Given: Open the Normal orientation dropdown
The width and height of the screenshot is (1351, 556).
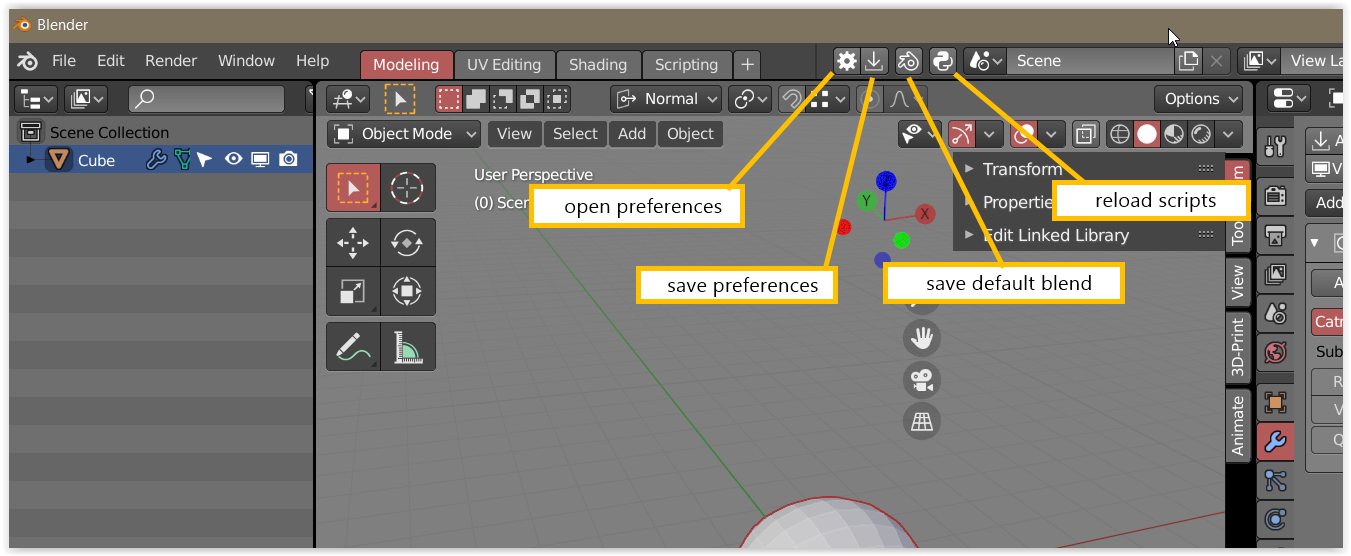Looking at the screenshot, I should (x=667, y=98).
